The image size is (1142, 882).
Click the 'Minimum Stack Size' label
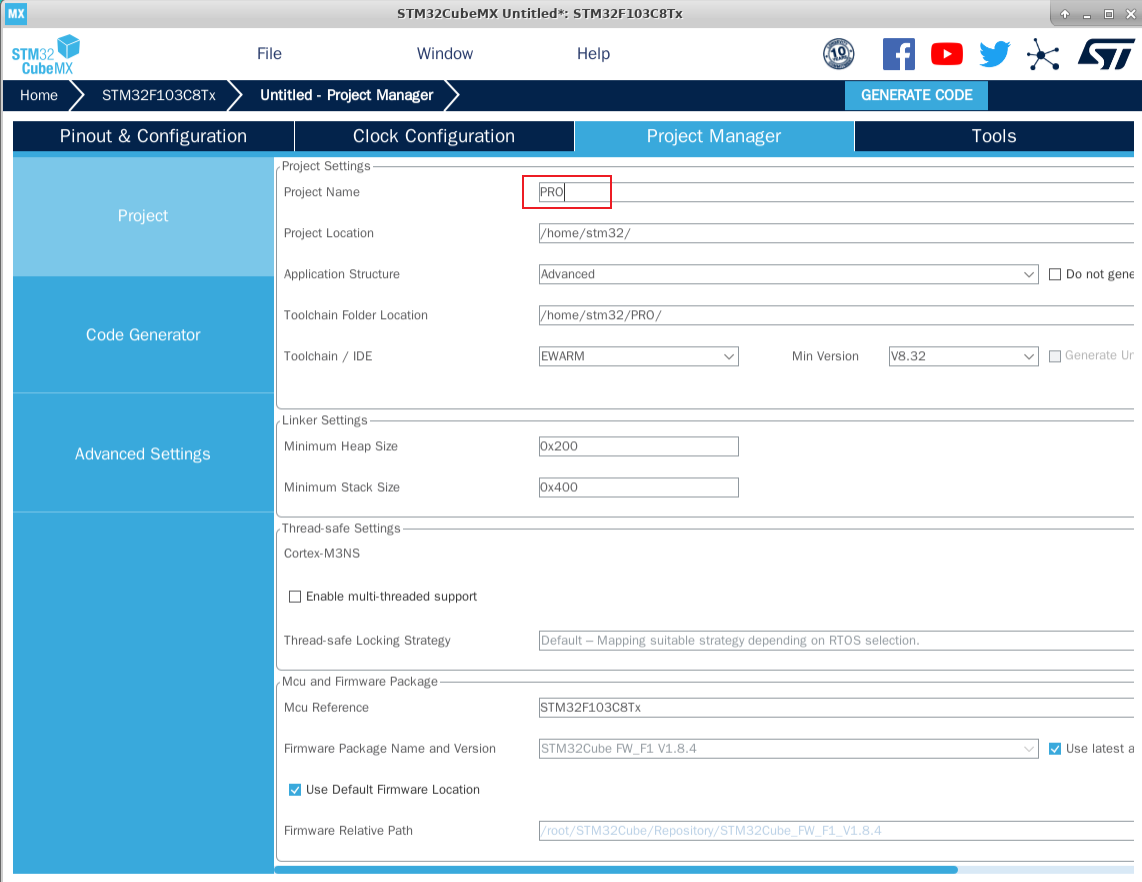point(342,487)
